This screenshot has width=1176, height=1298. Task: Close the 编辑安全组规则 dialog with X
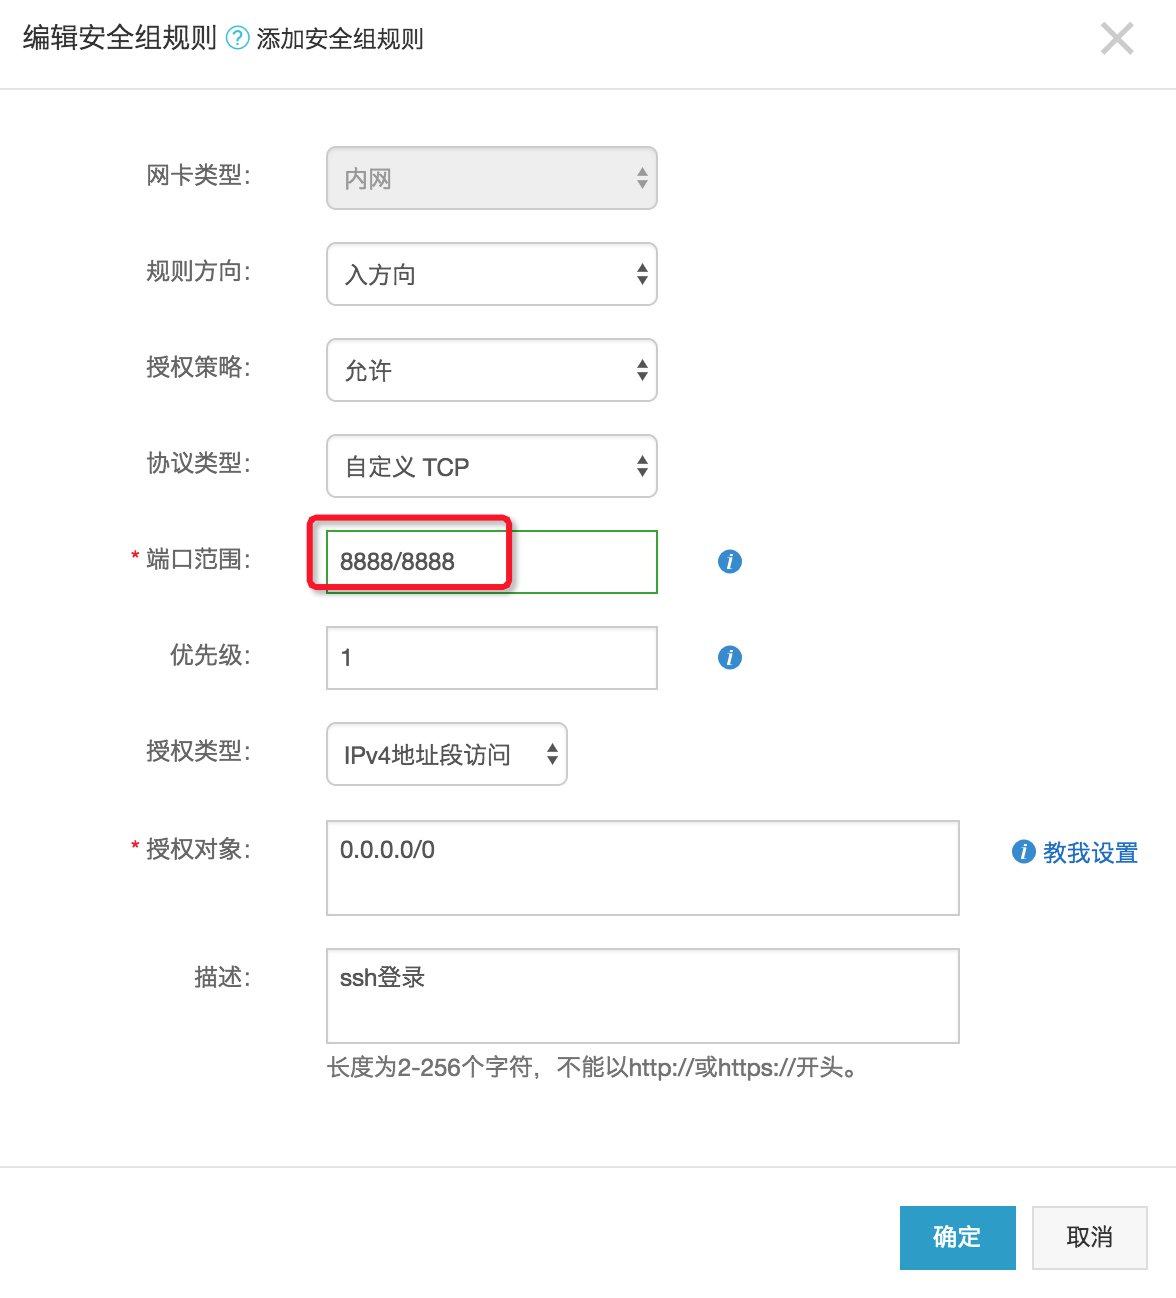point(1116,39)
